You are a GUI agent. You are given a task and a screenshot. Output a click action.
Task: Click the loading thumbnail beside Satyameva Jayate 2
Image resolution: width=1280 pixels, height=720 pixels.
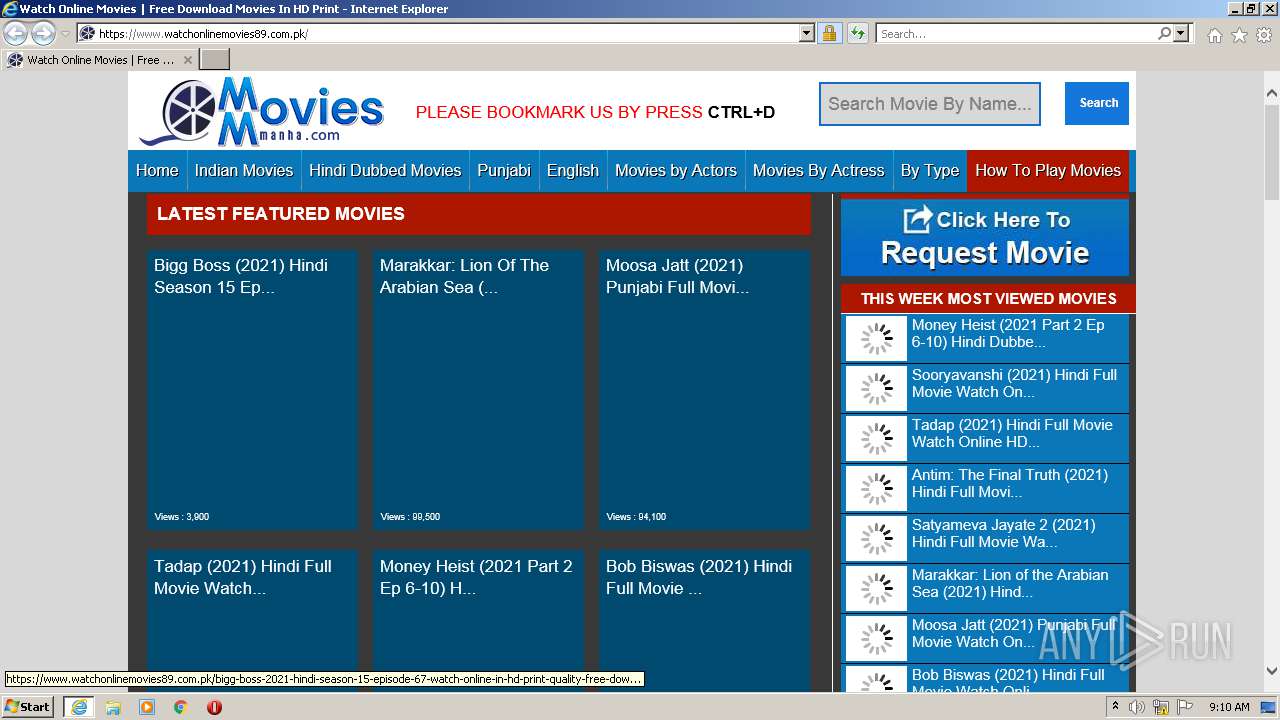point(876,539)
